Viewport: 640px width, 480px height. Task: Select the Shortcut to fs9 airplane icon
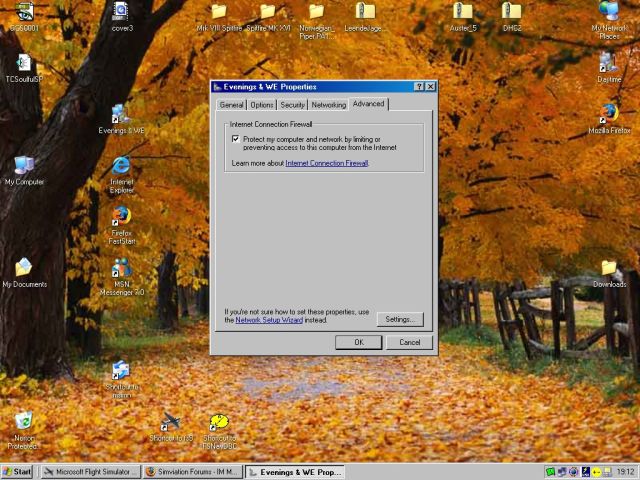[x=171, y=422]
